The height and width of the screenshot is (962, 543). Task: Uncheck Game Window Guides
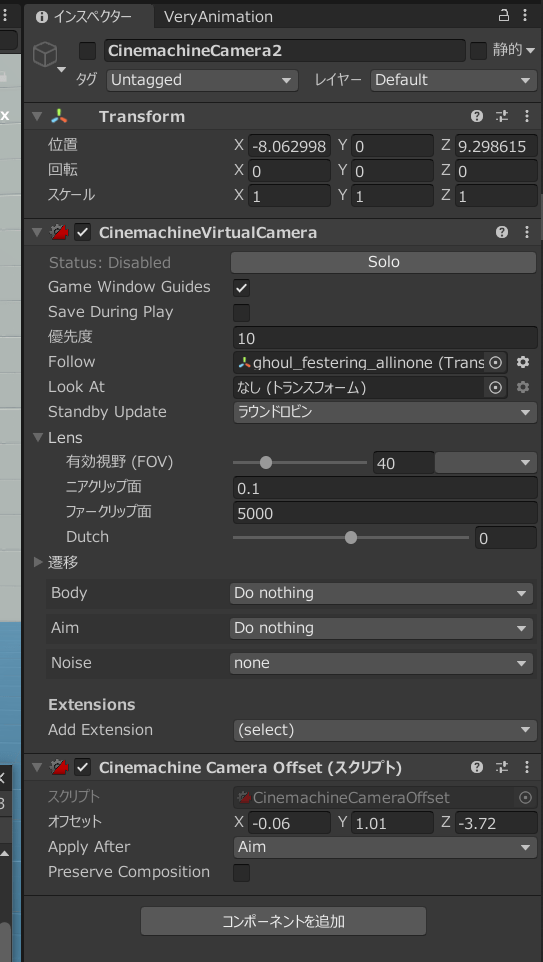[x=242, y=288]
